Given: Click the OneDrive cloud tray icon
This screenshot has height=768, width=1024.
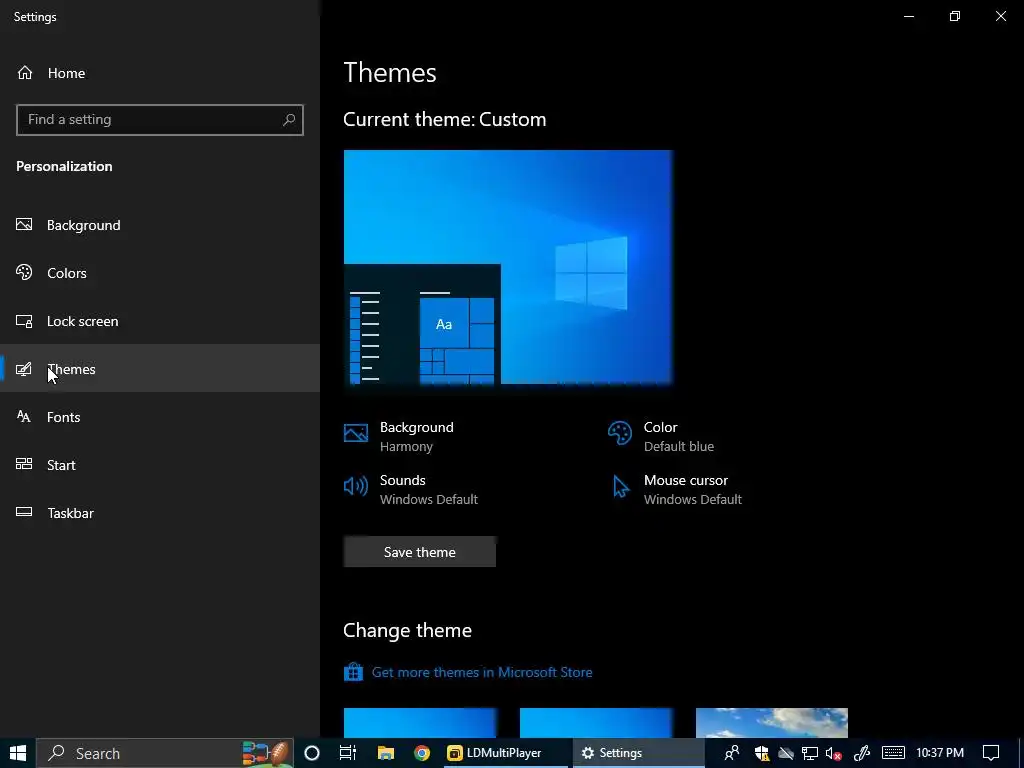Looking at the screenshot, I should coord(786,753).
